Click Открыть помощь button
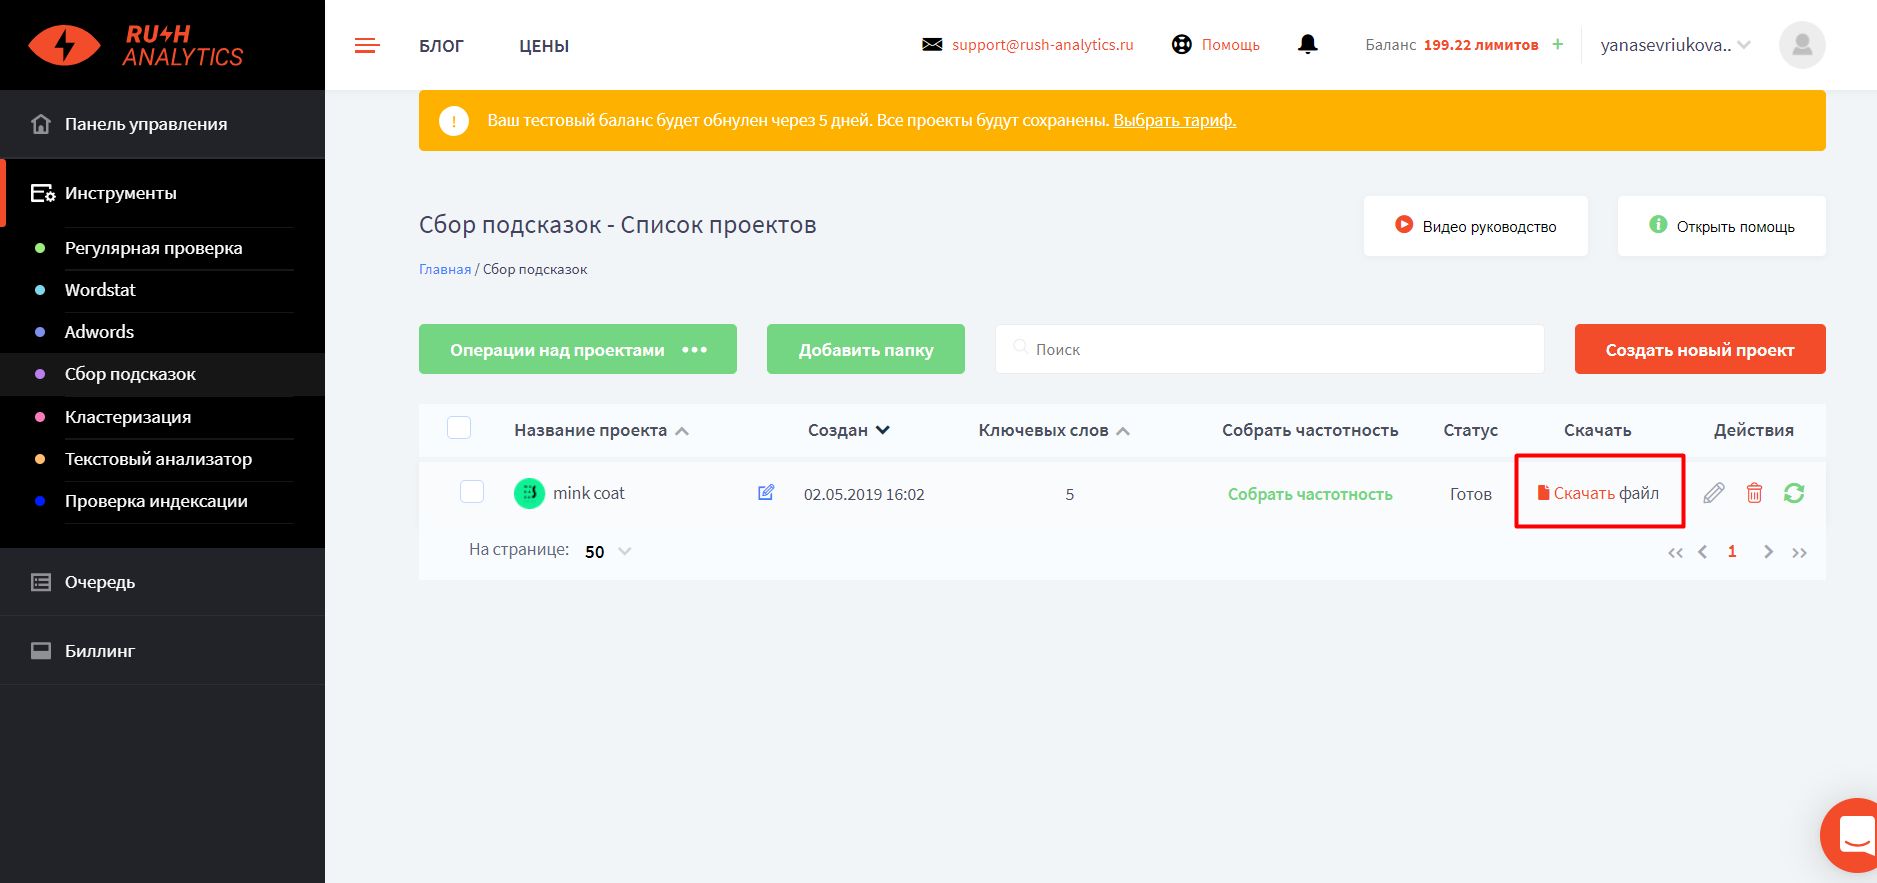This screenshot has width=1877, height=883. click(x=1722, y=226)
